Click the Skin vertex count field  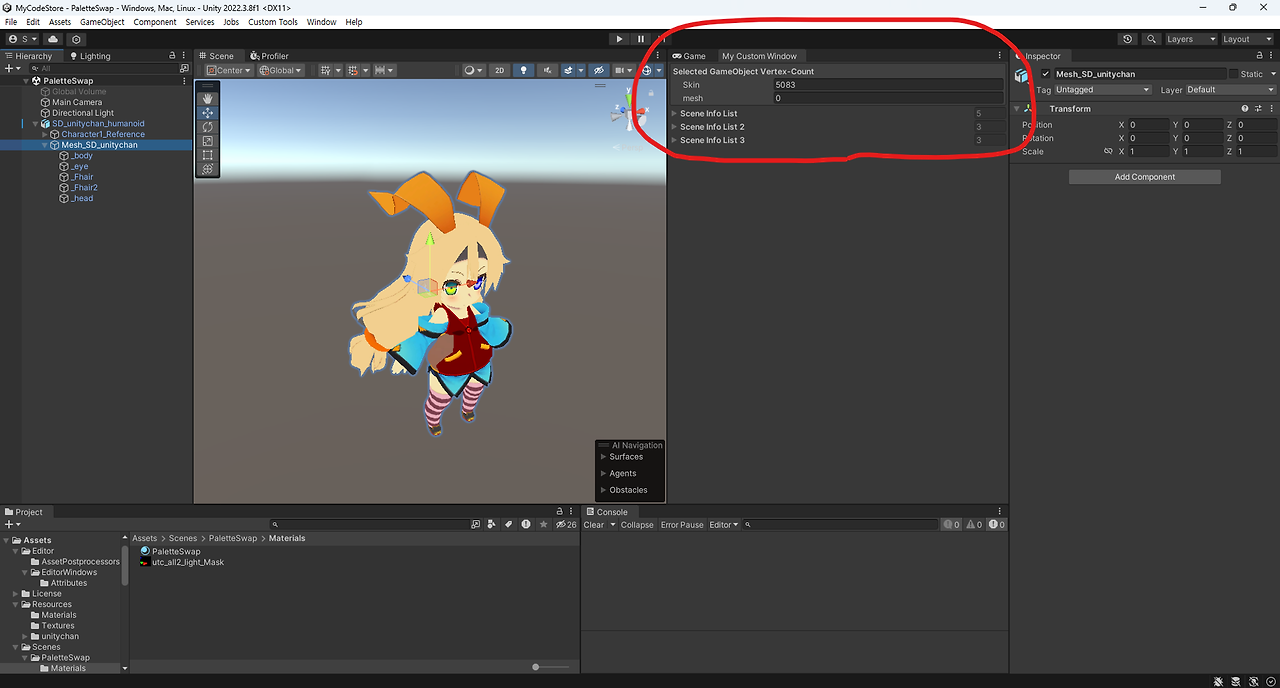pyautogui.click(x=887, y=85)
